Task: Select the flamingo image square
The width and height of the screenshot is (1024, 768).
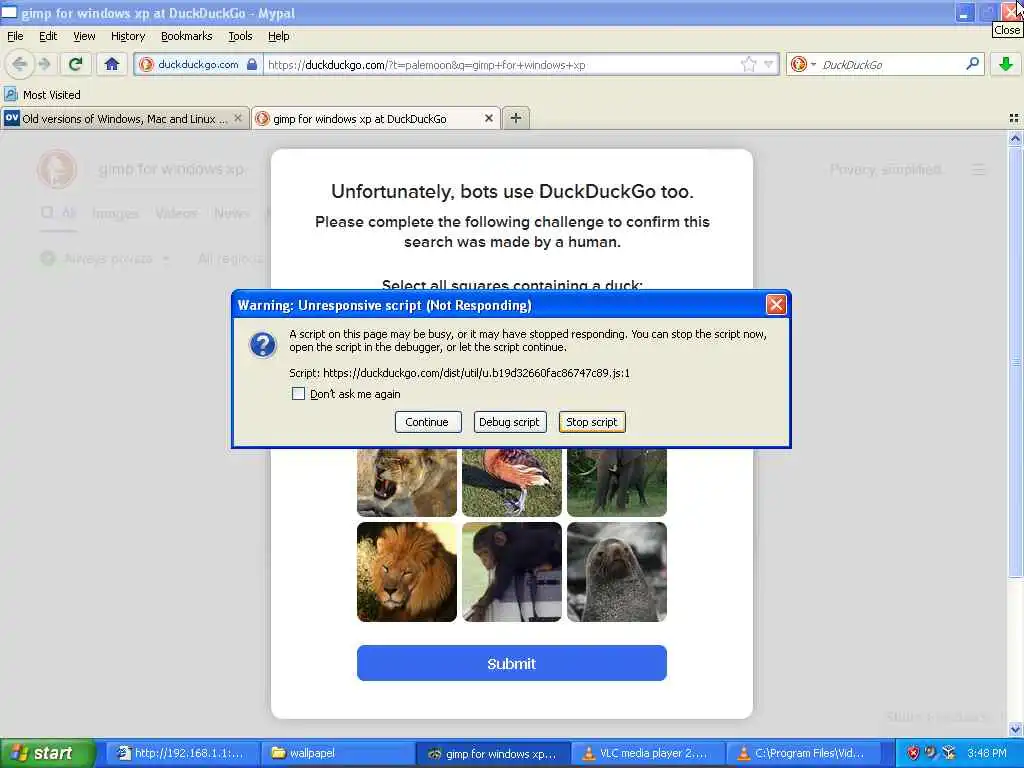Action: pyautogui.click(x=512, y=482)
